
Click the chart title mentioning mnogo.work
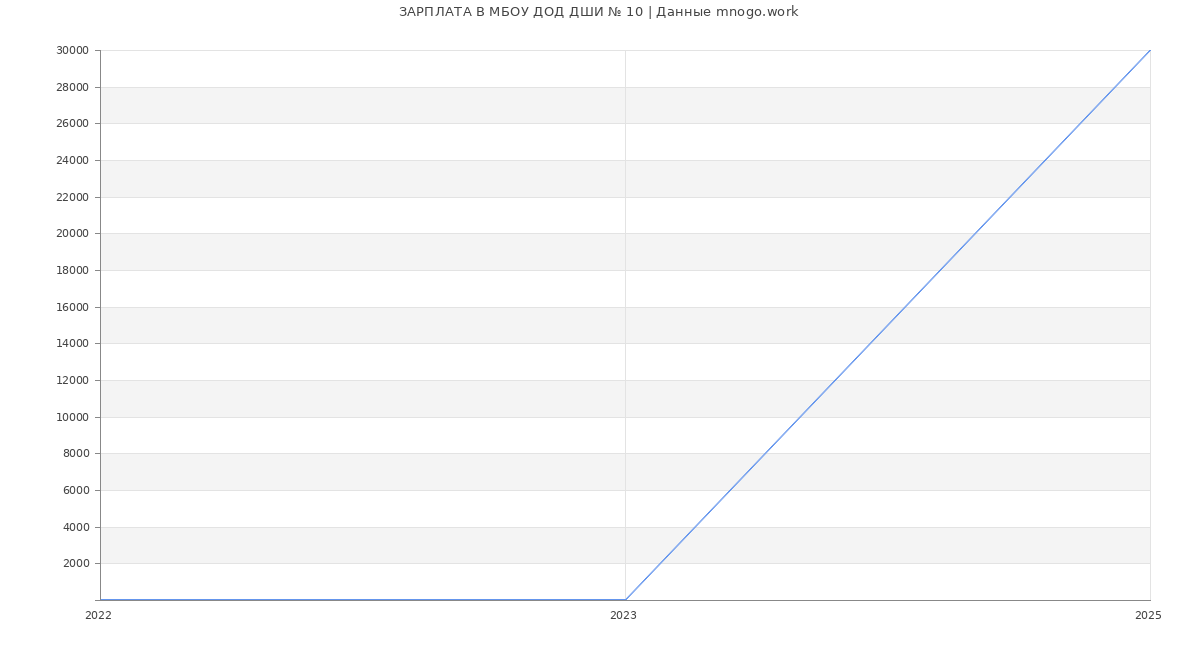point(598,12)
